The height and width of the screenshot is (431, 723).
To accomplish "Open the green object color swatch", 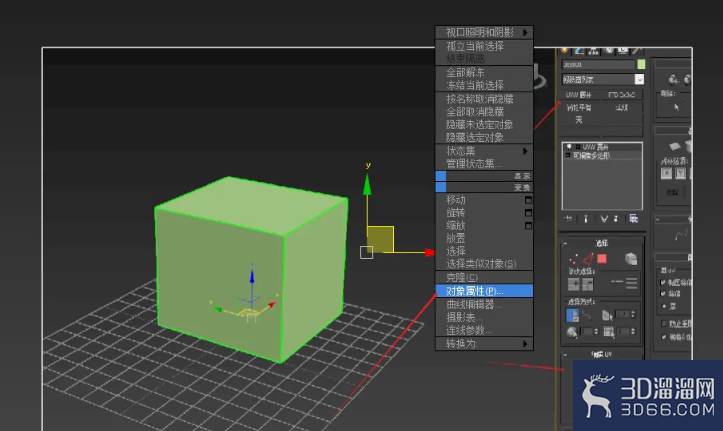I will point(641,65).
